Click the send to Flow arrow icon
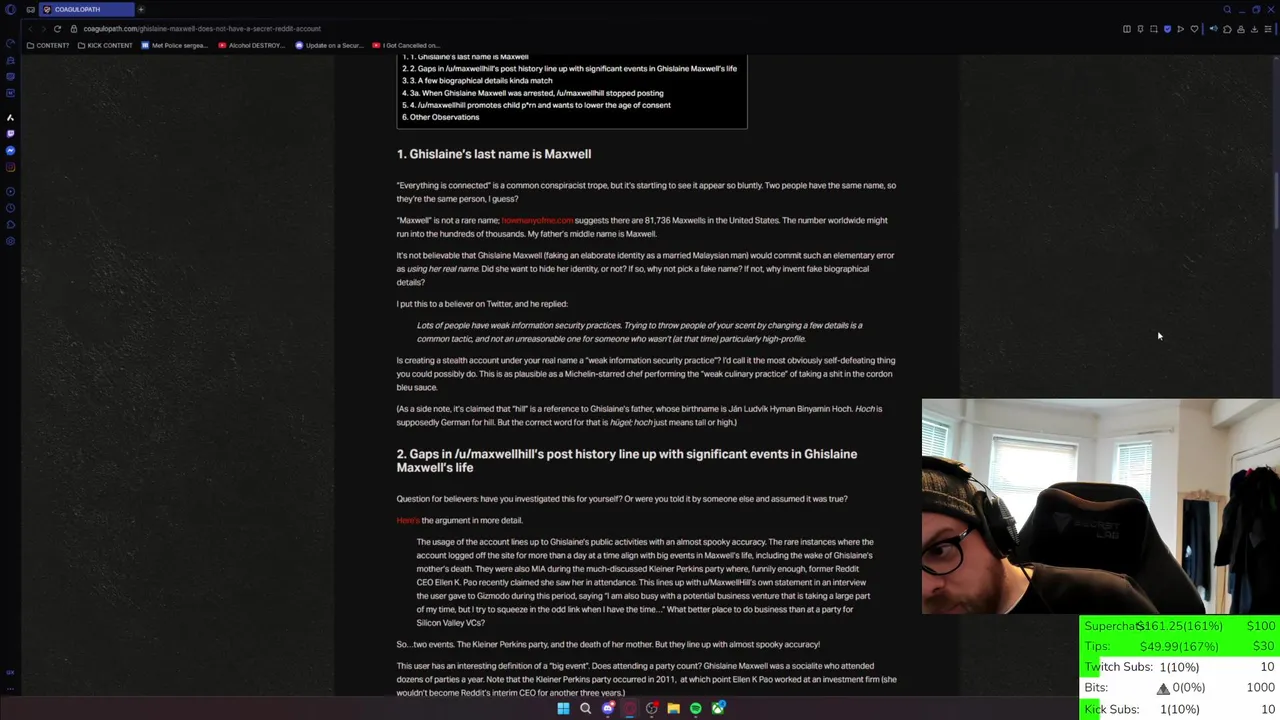The width and height of the screenshot is (1280, 720). coord(1180,29)
